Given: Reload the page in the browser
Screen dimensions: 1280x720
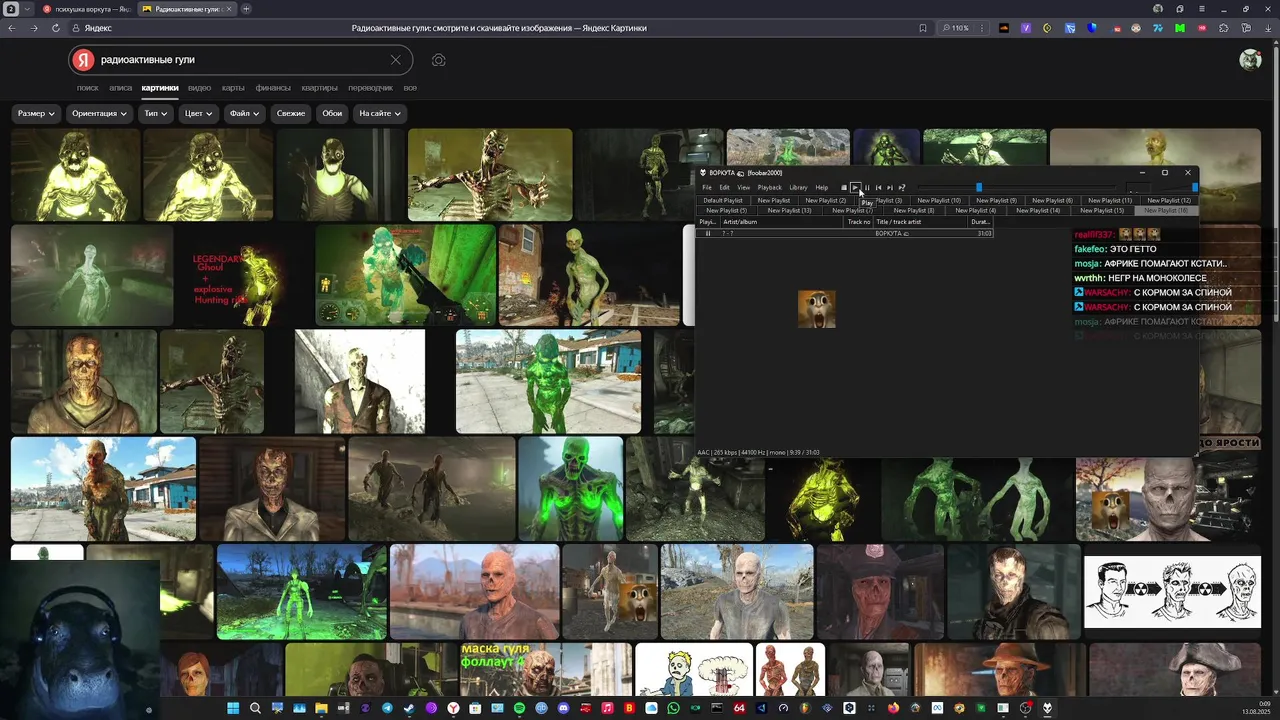Looking at the screenshot, I should pyautogui.click(x=55, y=28).
